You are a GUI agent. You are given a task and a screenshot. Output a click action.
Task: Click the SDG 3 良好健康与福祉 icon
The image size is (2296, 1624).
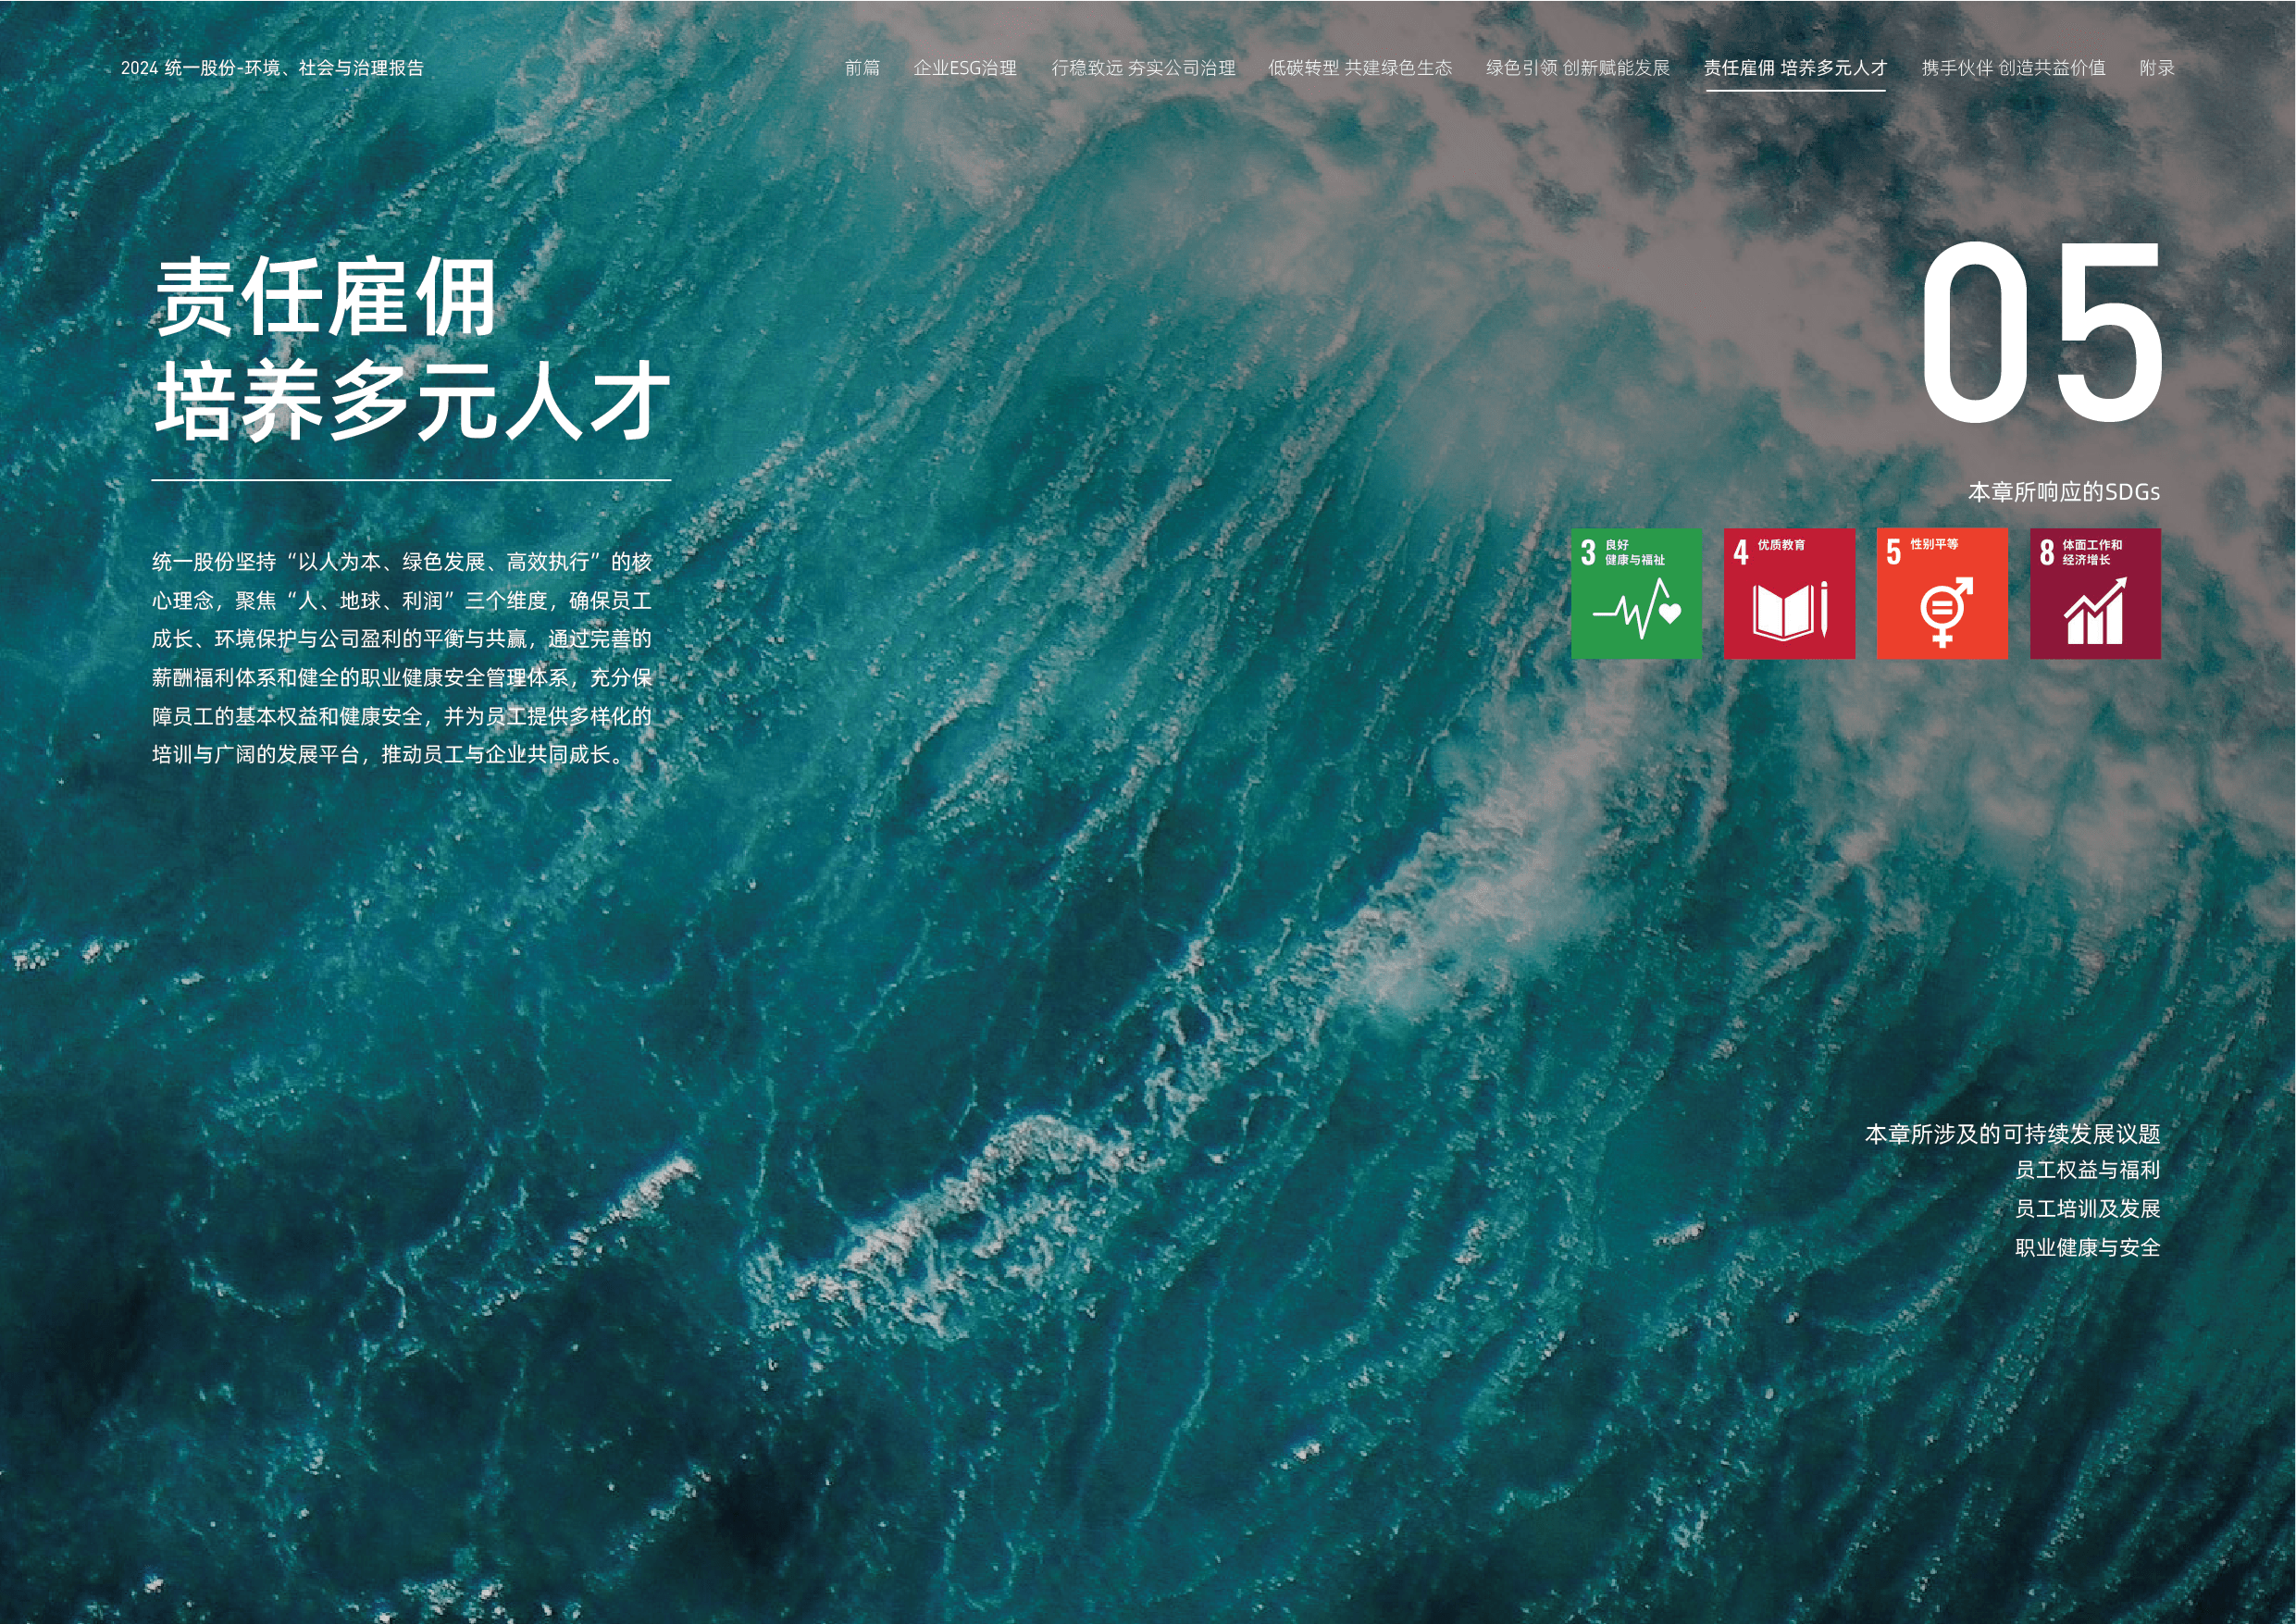1636,593
